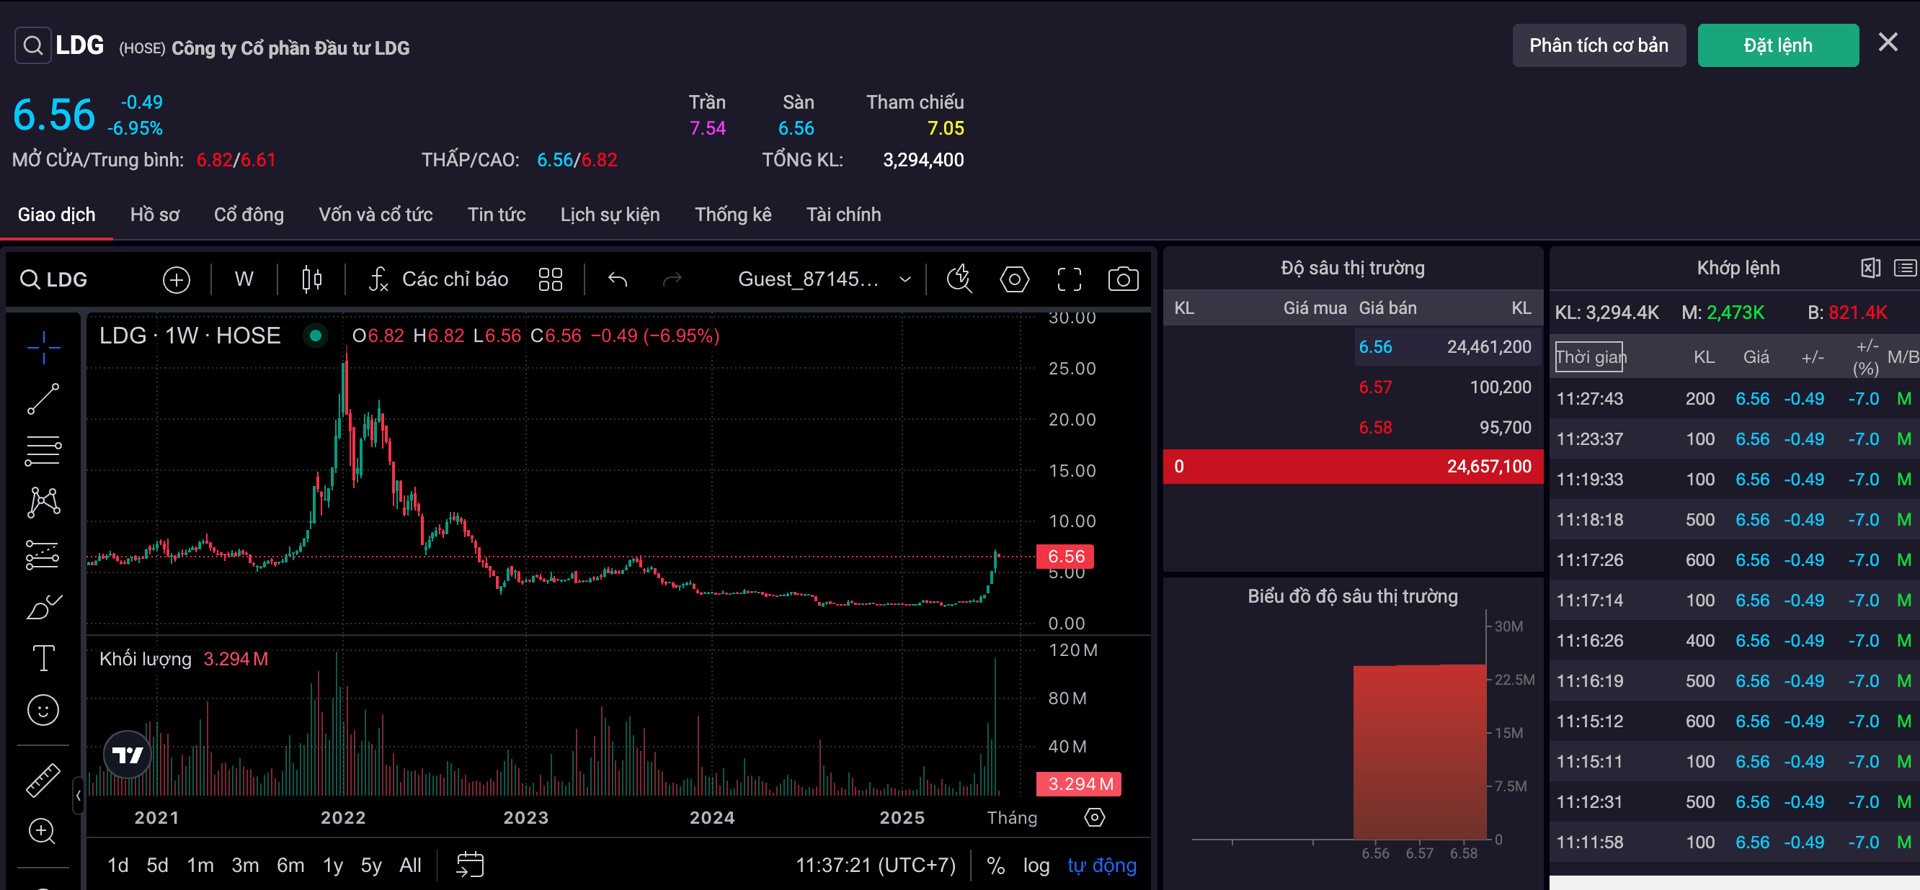This screenshot has width=1920, height=890.
Task: Click the Đặt lệnh order button
Action: (1778, 46)
